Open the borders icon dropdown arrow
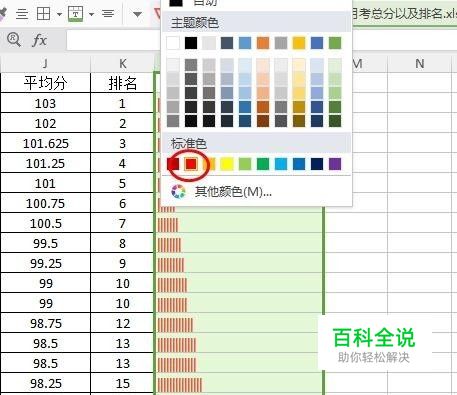457x395 pixels. [59, 14]
